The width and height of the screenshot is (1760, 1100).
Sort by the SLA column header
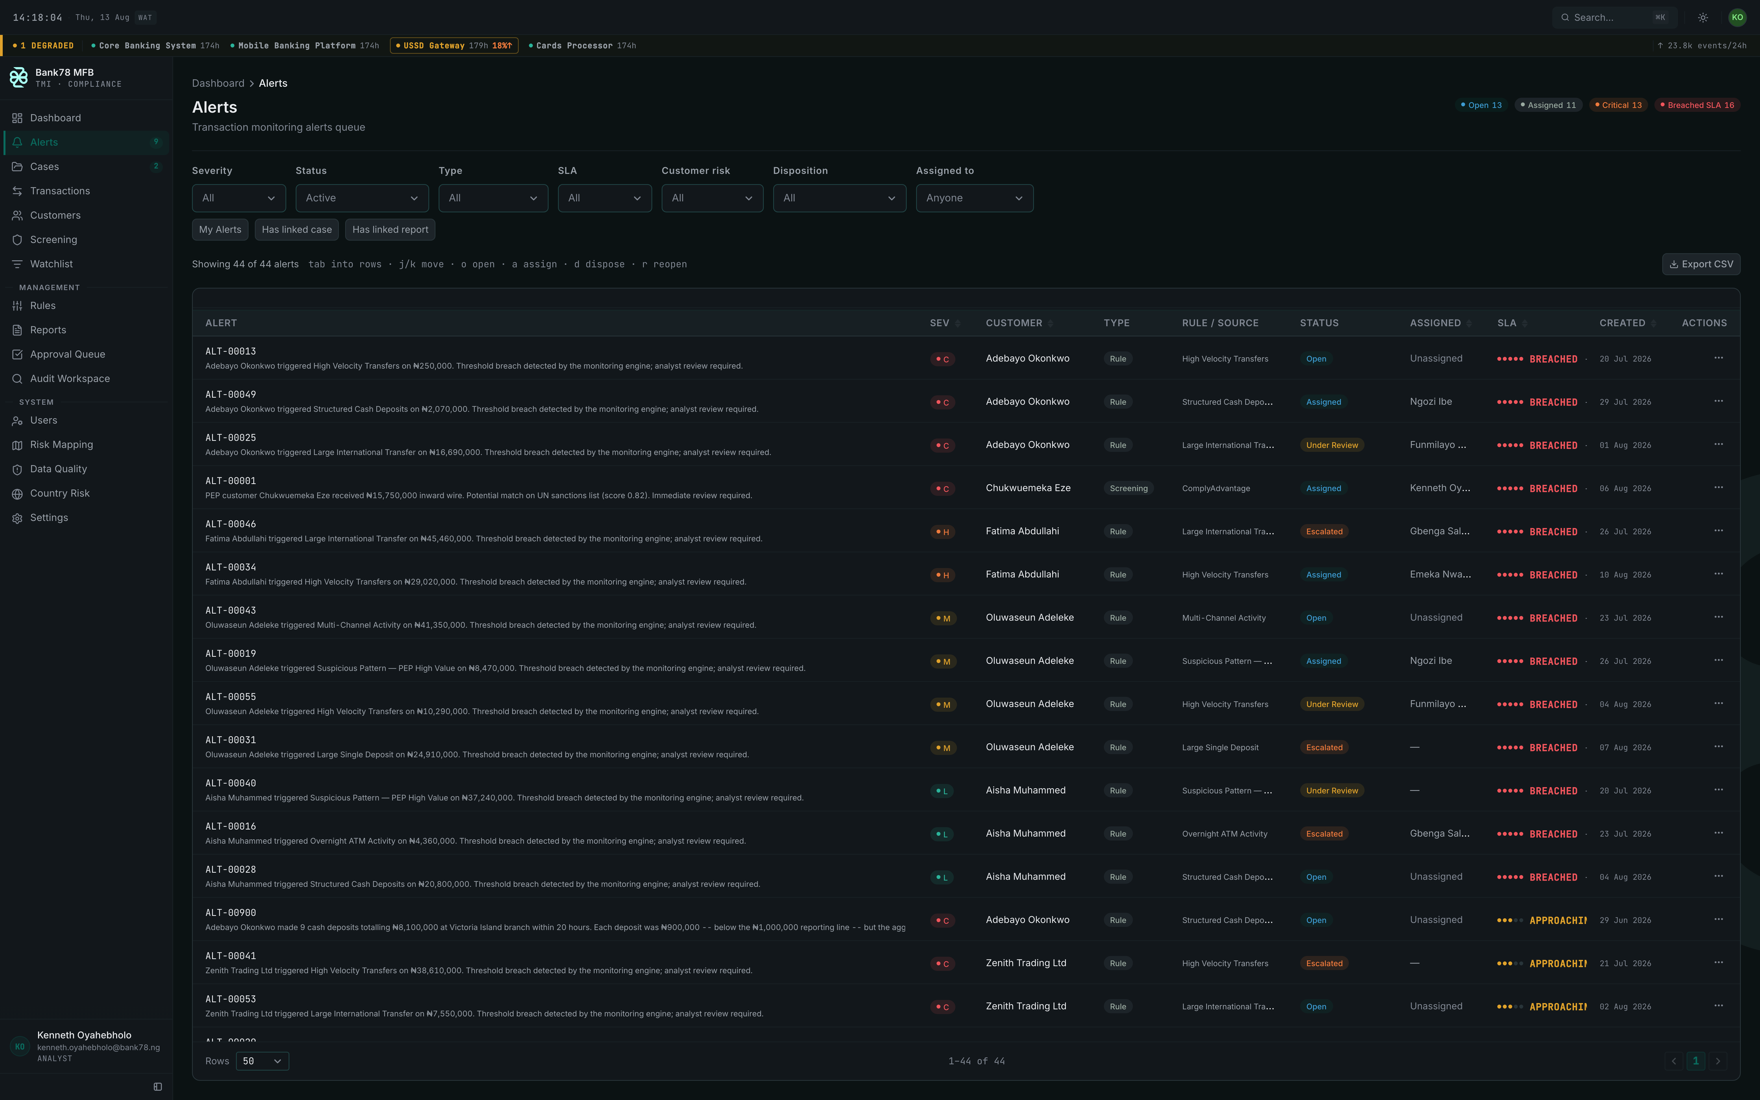coord(1511,323)
